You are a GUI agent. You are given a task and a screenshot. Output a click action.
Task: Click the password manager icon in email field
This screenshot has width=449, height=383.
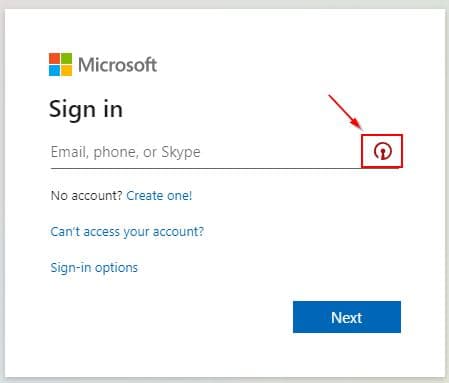point(382,151)
